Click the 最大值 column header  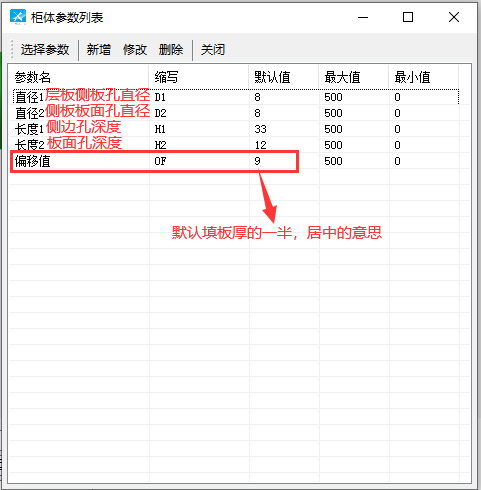click(x=354, y=77)
